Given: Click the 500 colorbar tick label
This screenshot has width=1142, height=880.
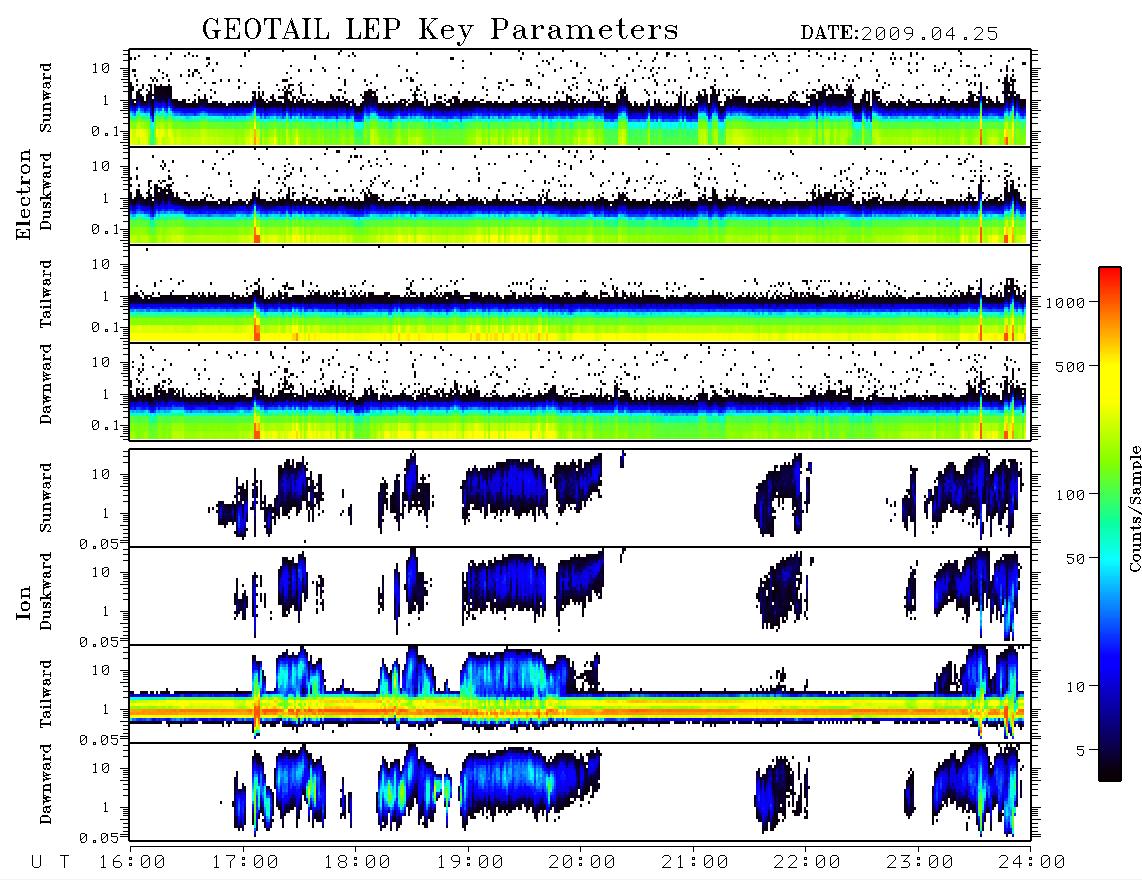Looking at the screenshot, I should 1071,366.
